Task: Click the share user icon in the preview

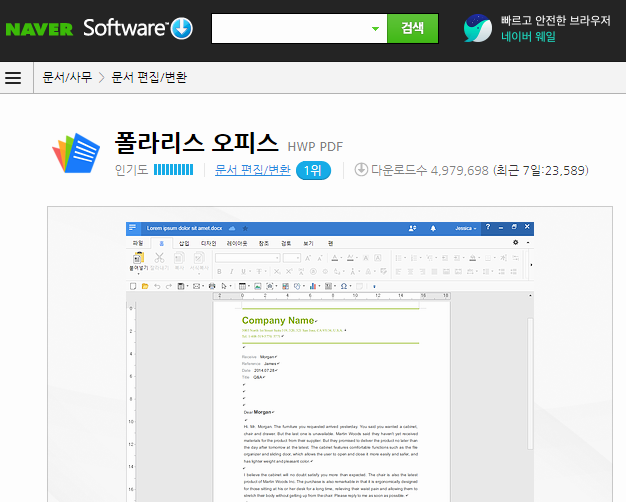Action: (412, 228)
